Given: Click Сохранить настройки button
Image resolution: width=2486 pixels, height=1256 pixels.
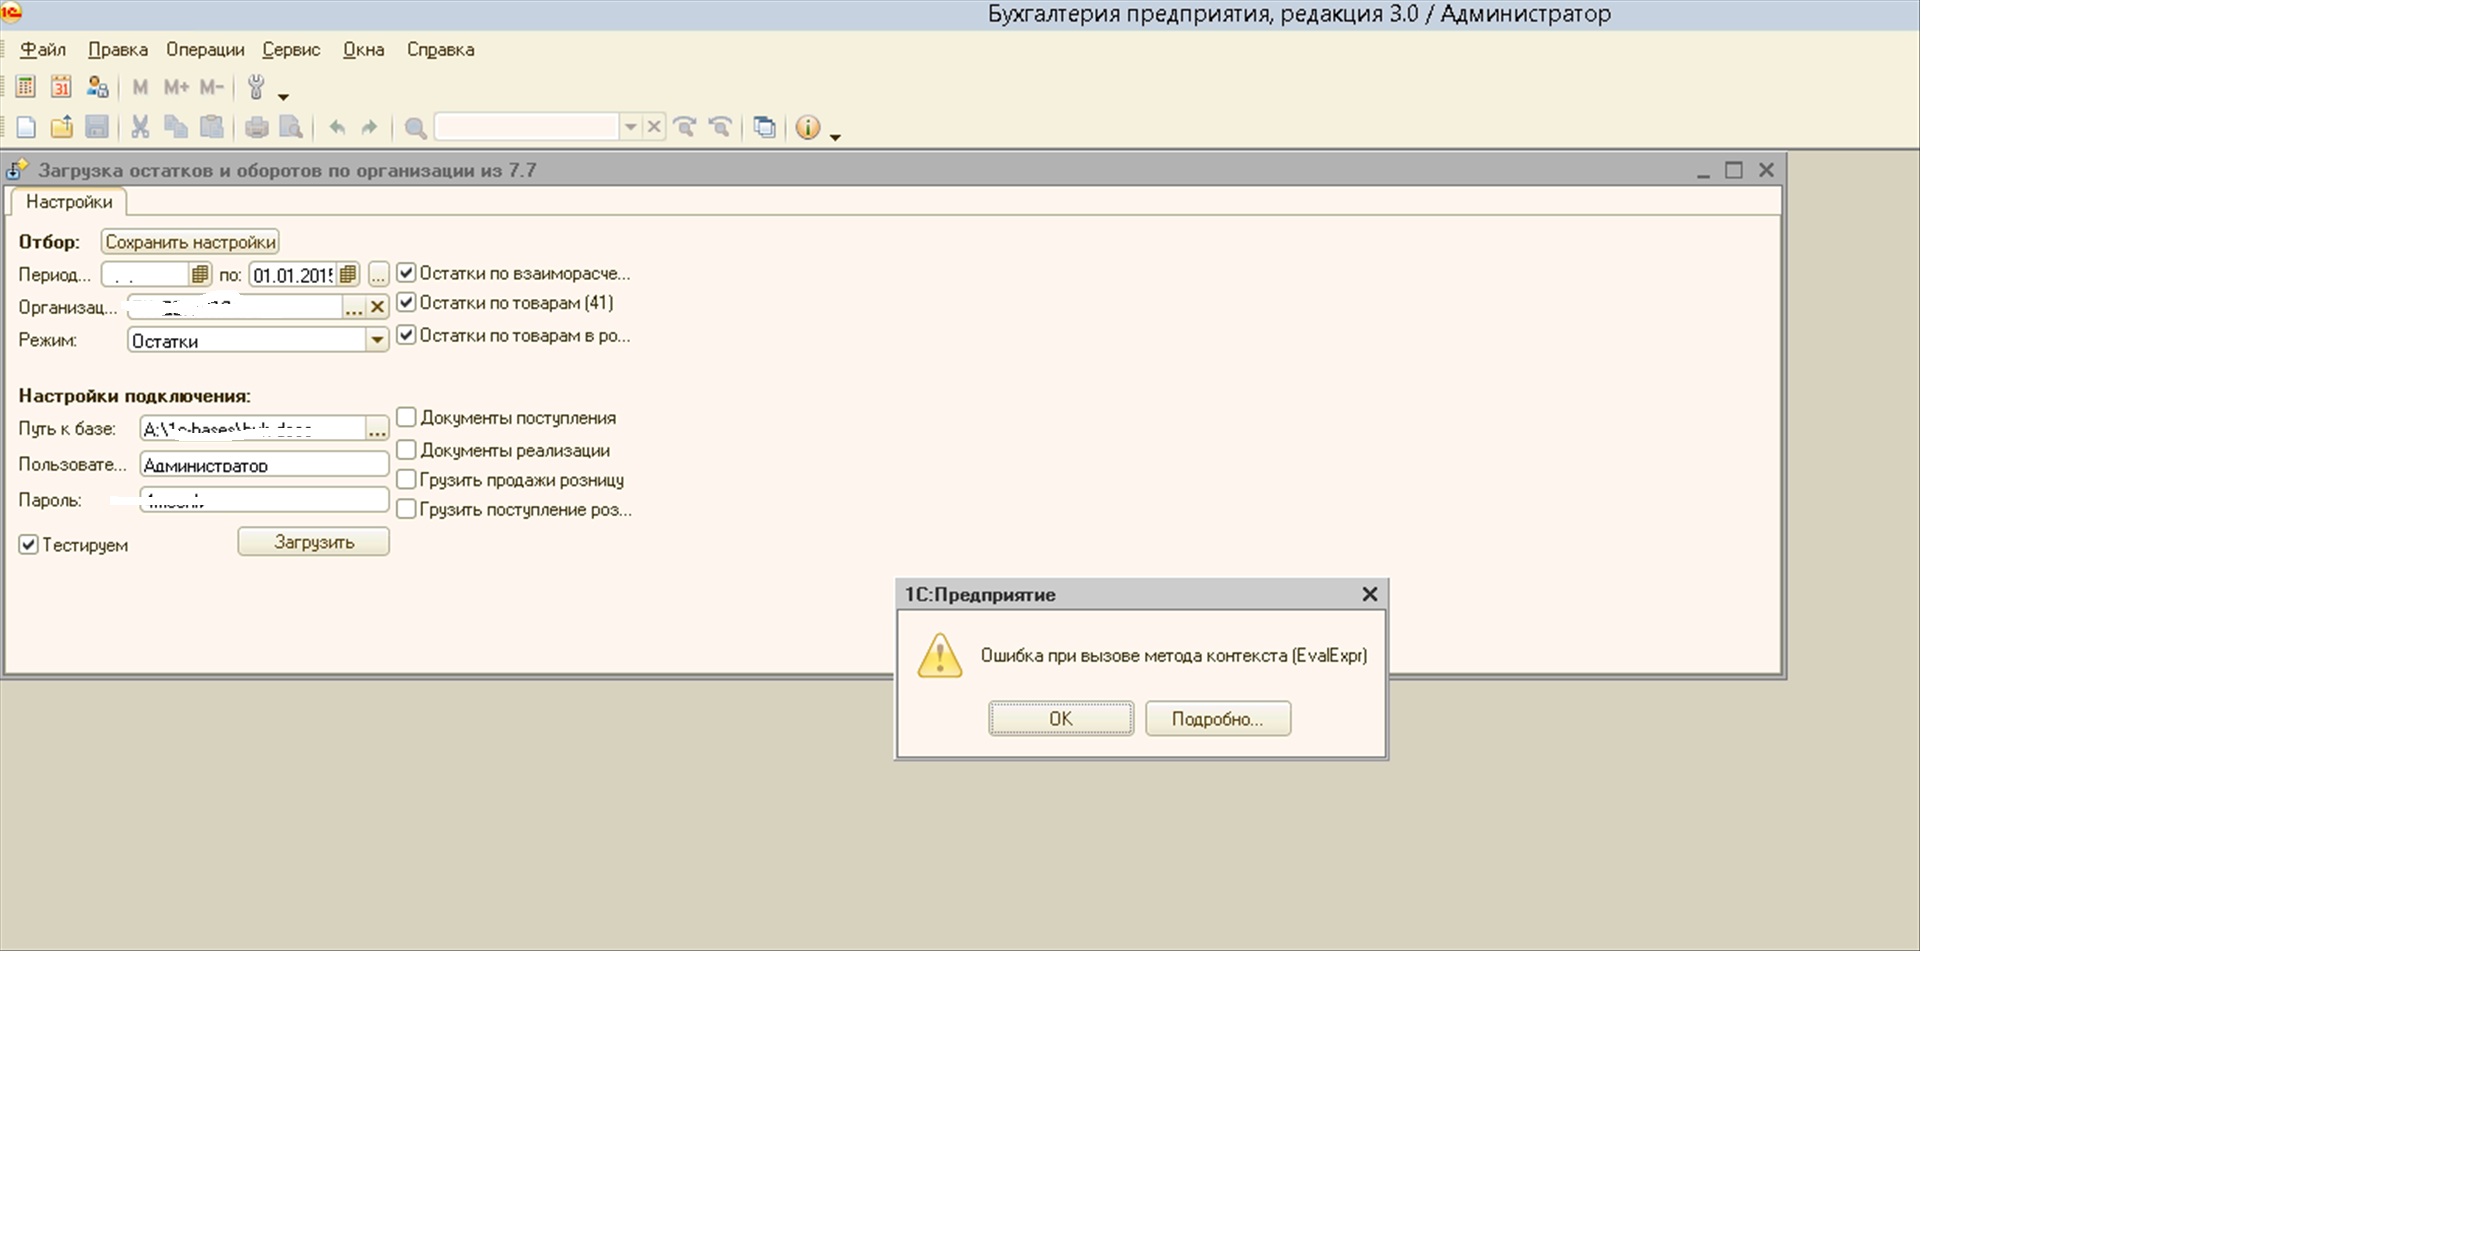Looking at the screenshot, I should click(190, 242).
